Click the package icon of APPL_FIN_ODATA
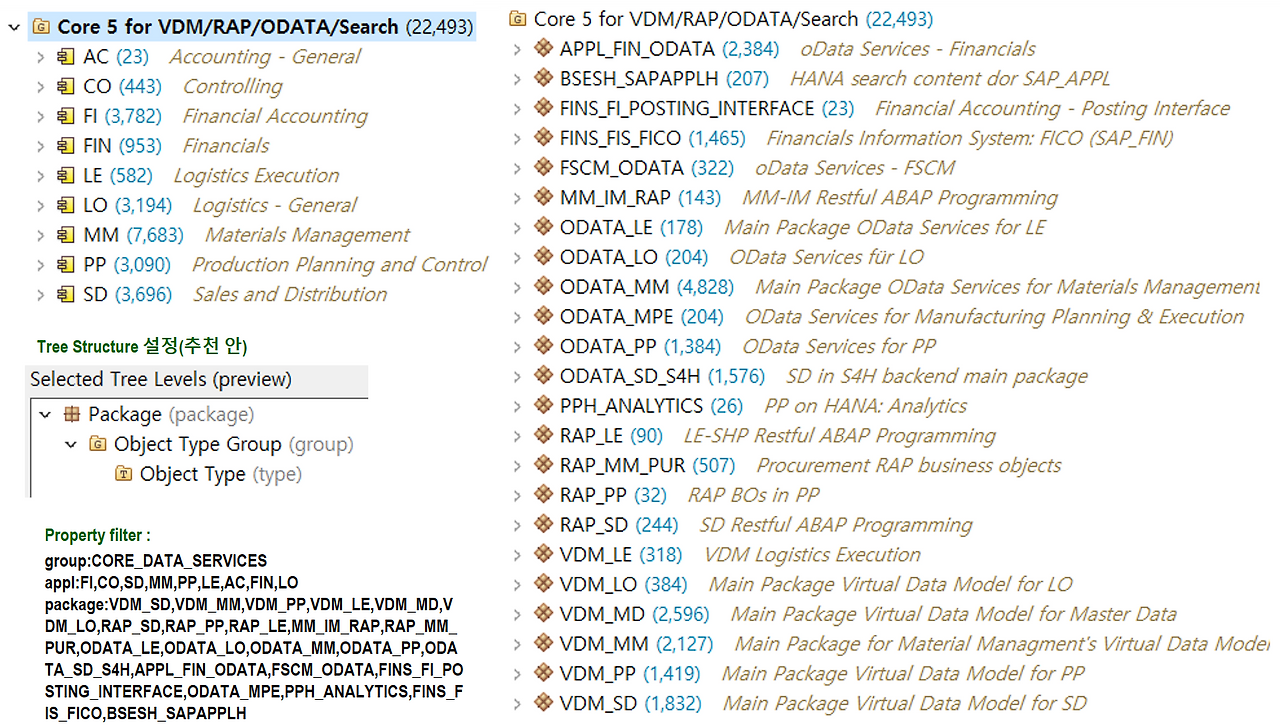1280x727 pixels. click(x=543, y=48)
